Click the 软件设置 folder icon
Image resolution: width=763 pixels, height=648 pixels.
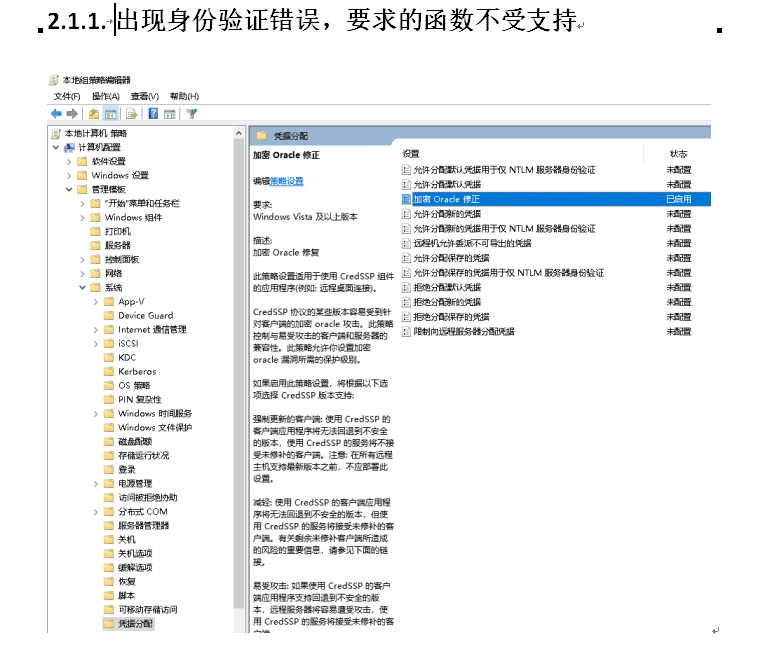82,161
